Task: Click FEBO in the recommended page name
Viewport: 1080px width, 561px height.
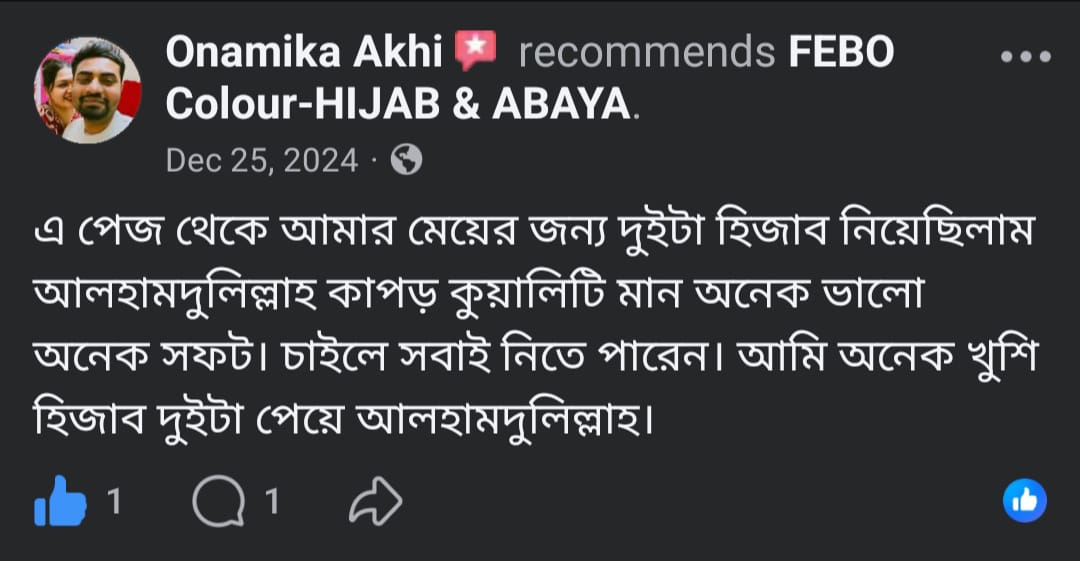Action: point(841,53)
